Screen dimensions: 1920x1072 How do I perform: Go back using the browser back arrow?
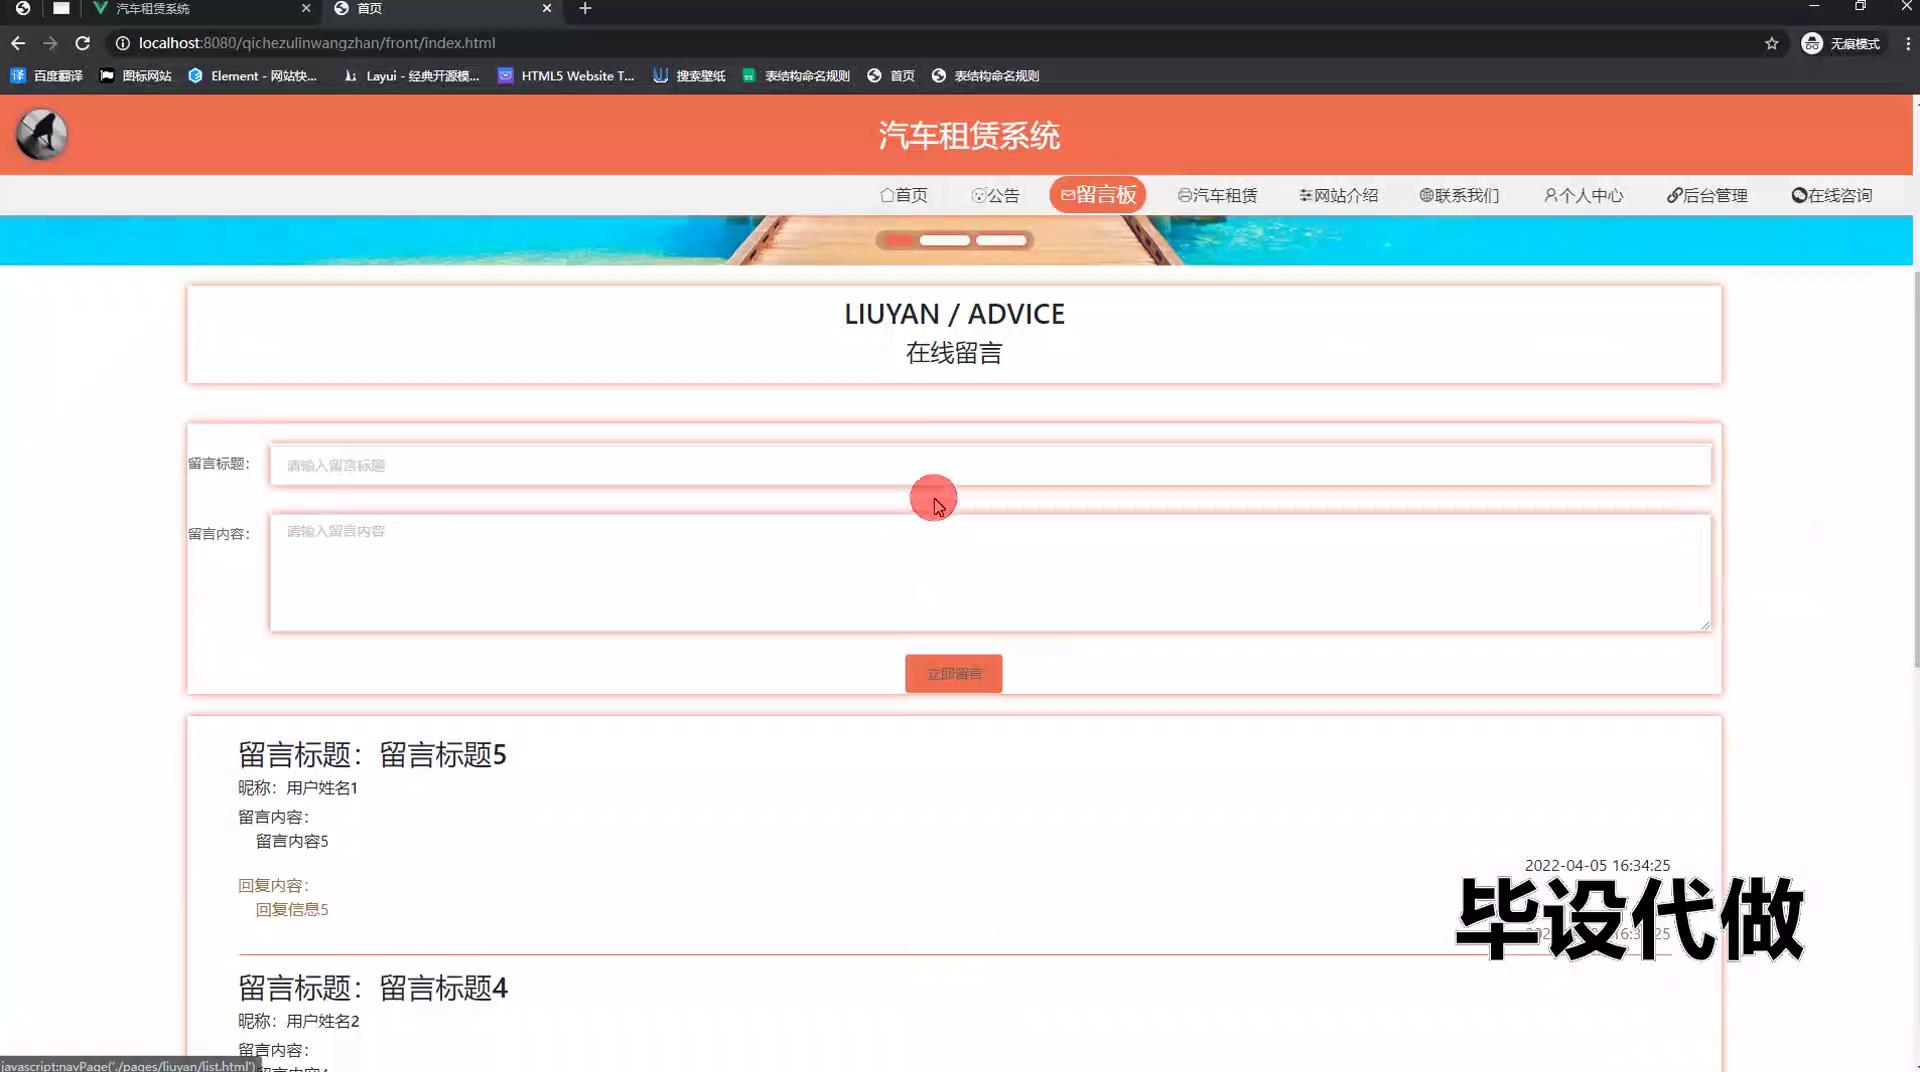point(18,43)
